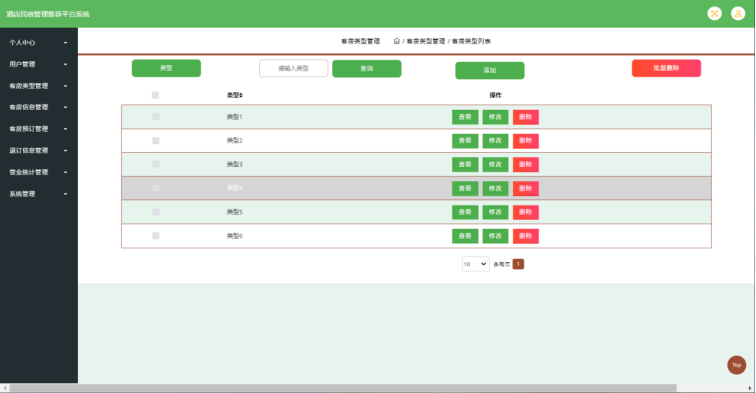Tick the select-all checkbox in table header
The height and width of the screenshot is (393, 756).
click(x=155, y=95)
